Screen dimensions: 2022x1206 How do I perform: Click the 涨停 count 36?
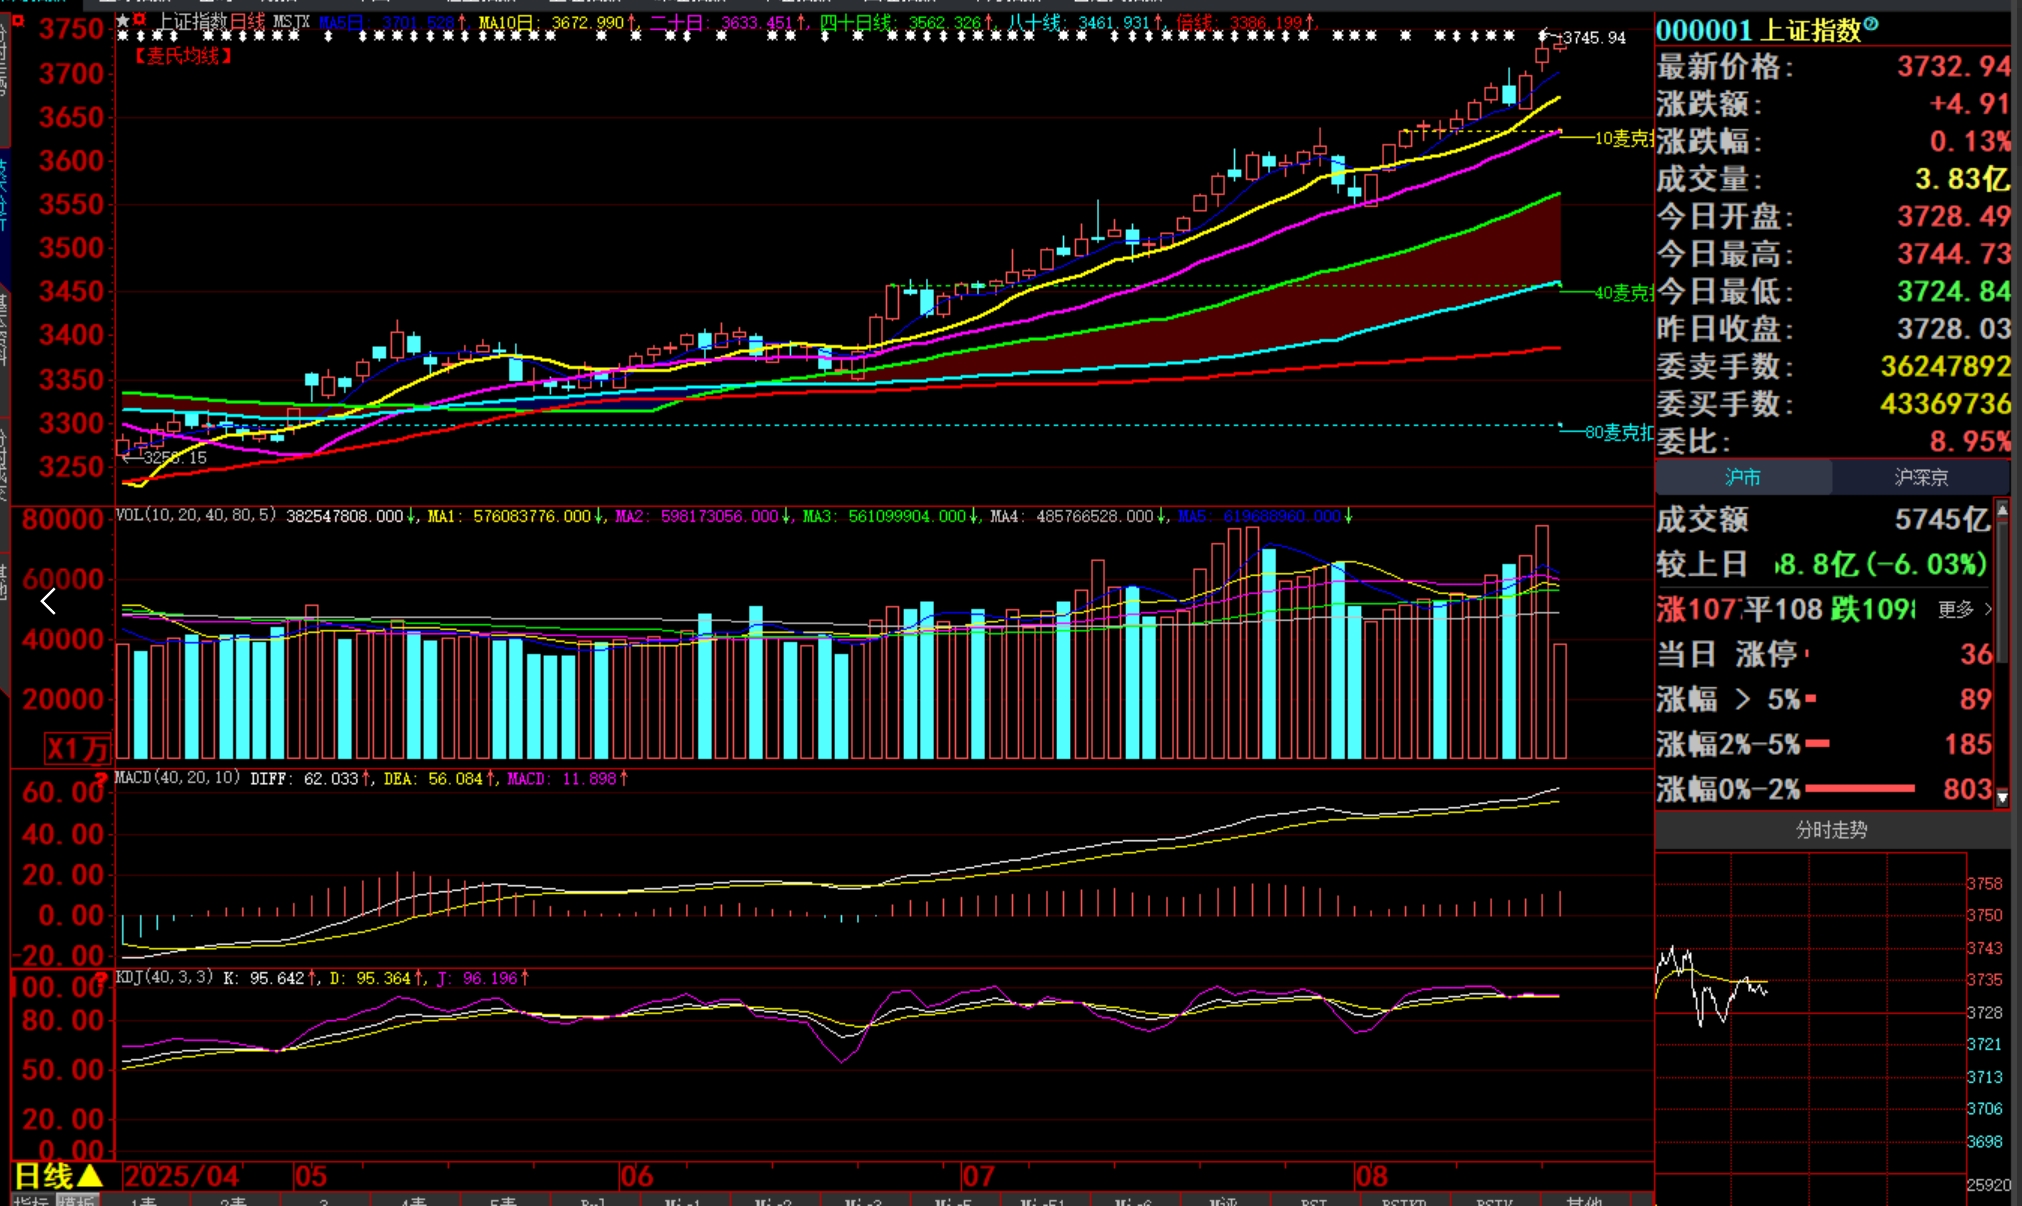click(x=1976, y=654)
